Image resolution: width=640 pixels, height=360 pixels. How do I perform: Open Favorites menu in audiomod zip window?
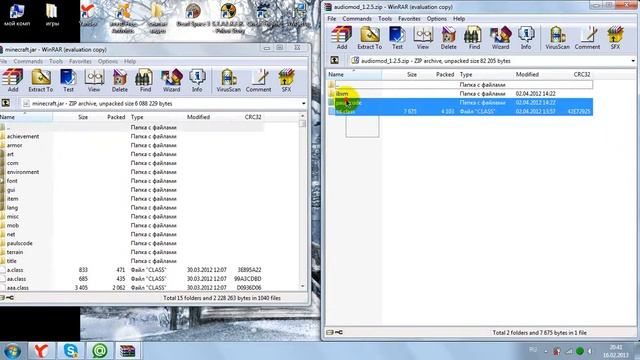[x=409, y=19]
